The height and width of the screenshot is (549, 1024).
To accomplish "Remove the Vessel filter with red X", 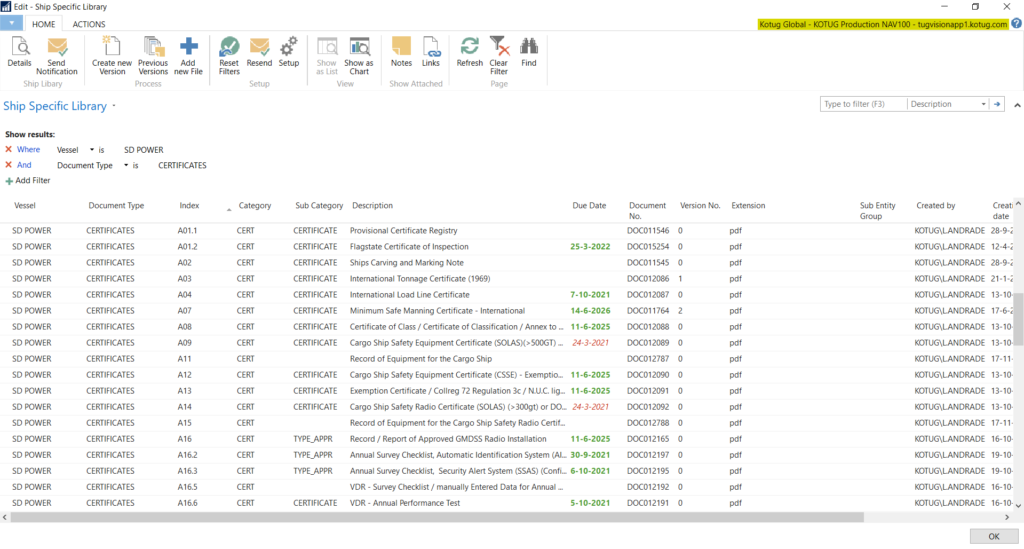I will (9, 150).
